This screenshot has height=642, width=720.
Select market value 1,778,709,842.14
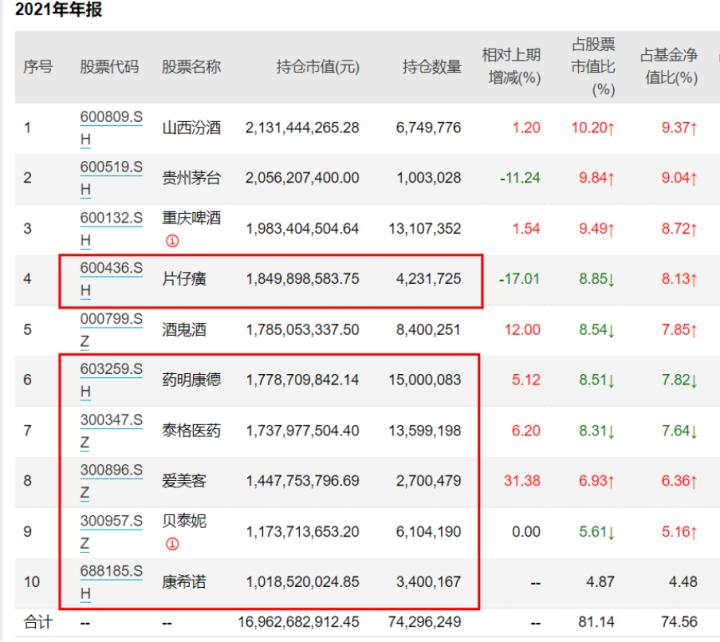tap(303, 380)
